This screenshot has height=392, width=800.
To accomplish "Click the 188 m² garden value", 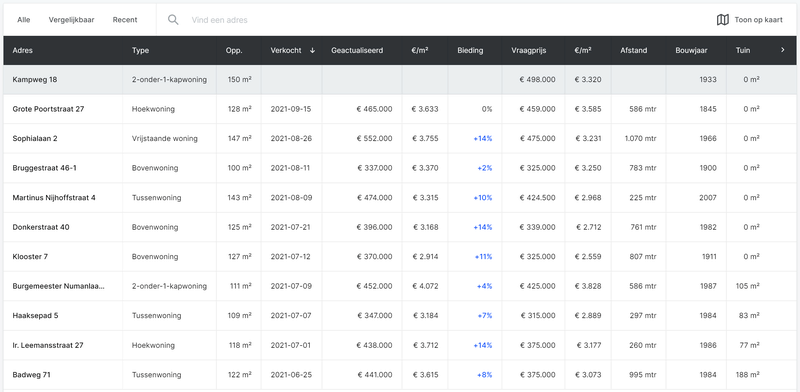I will point(748,375).
